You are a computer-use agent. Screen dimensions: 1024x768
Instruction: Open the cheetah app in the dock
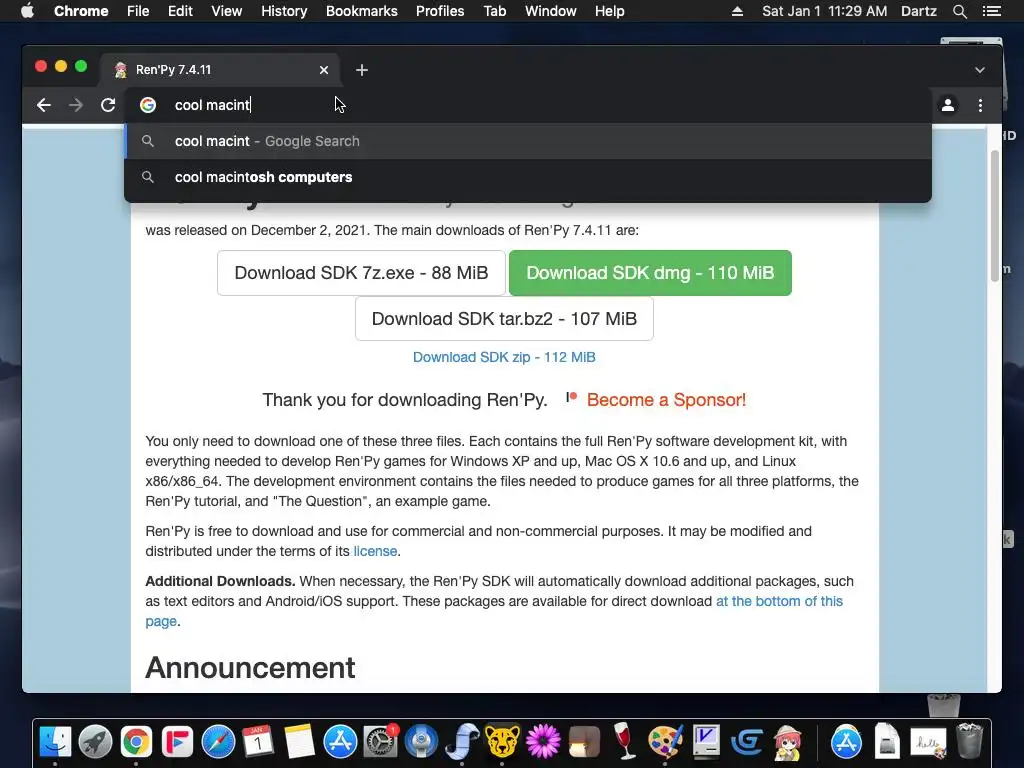coord(502,742)
